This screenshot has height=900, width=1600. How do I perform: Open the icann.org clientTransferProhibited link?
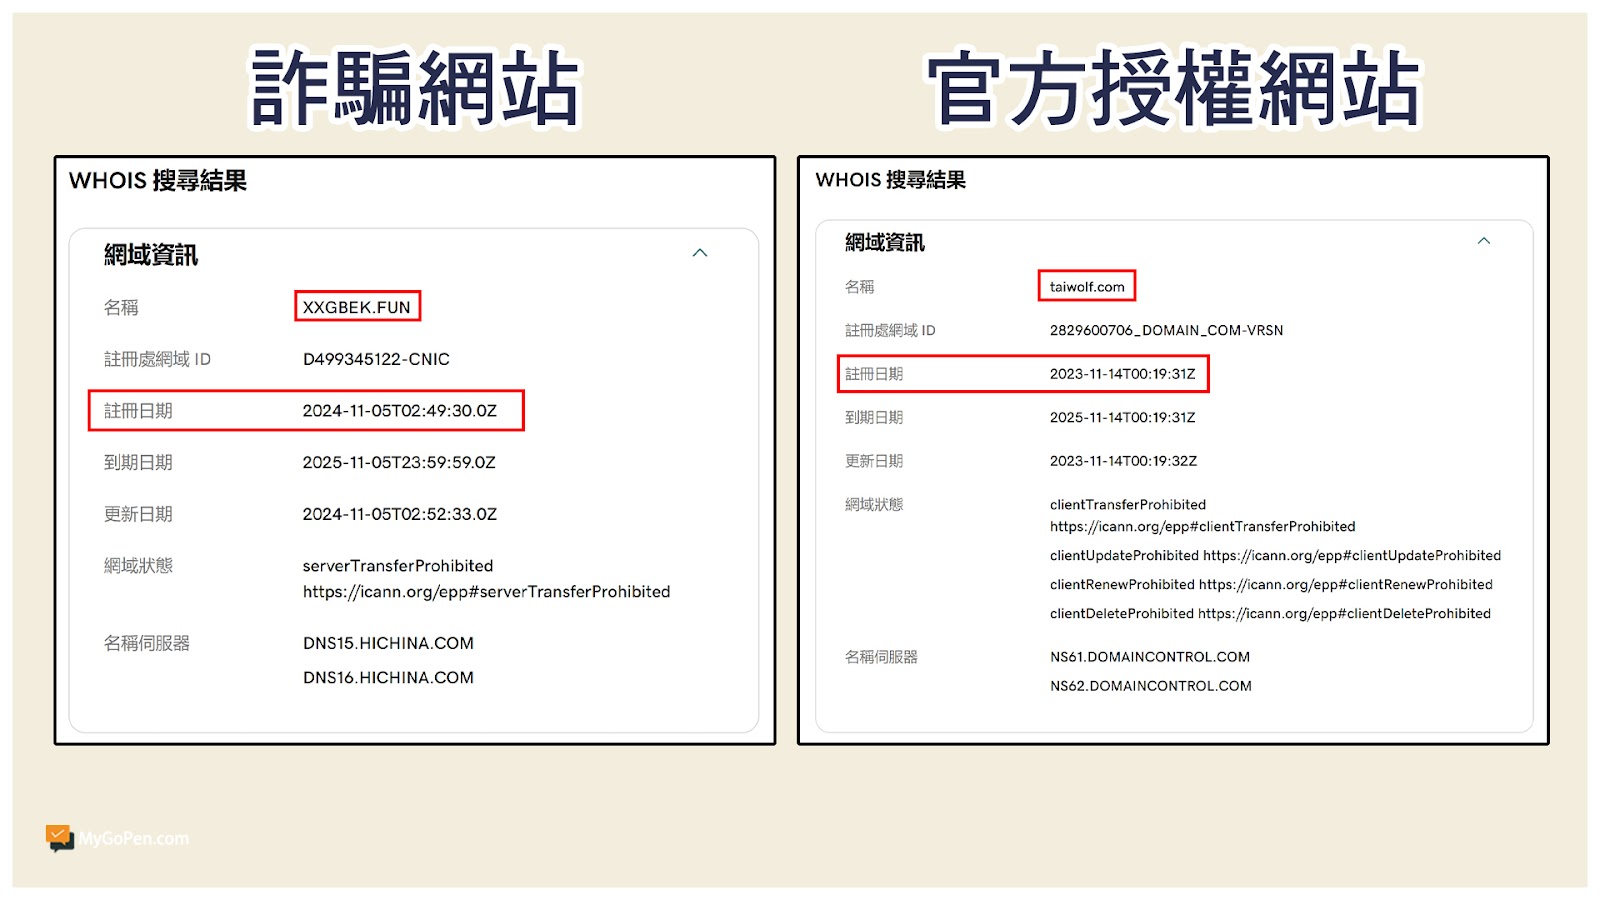coord(1202,527)
